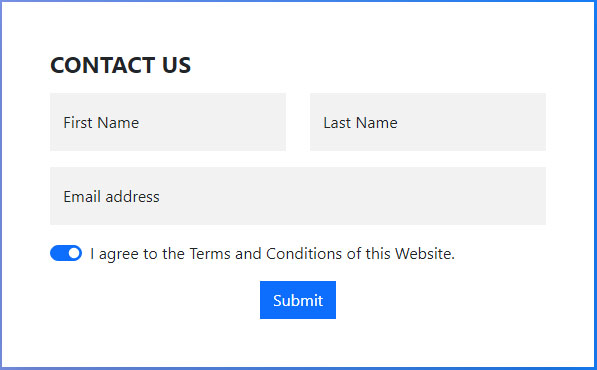Click the 'I agree to the Terms' label
597x370 pixels.
273,254
